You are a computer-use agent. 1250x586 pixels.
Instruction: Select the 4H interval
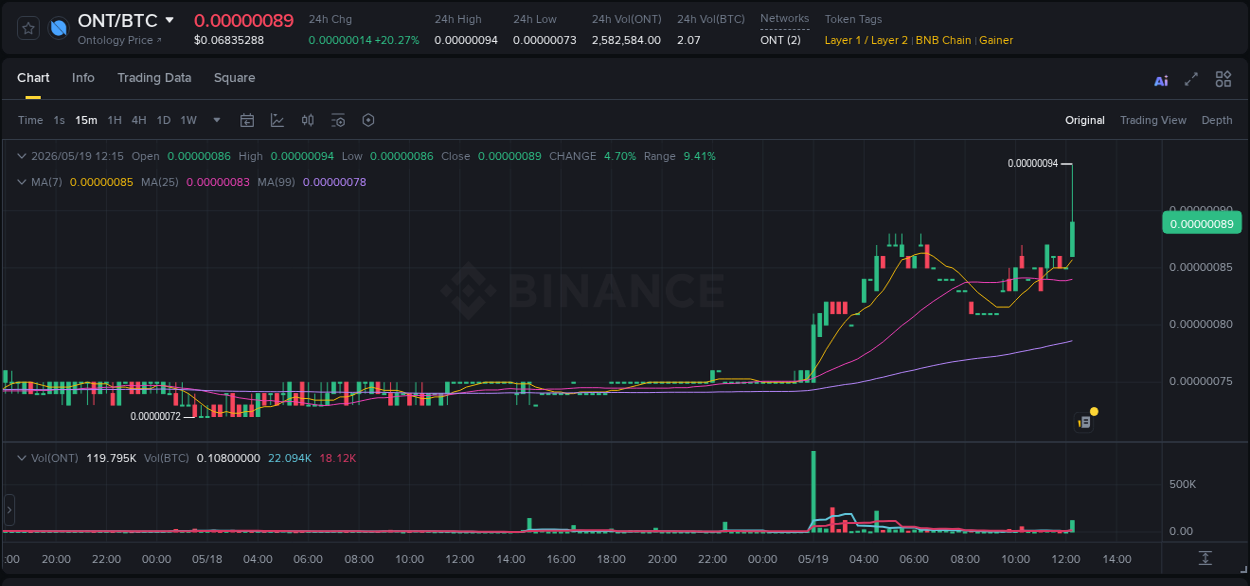point(139,120)
